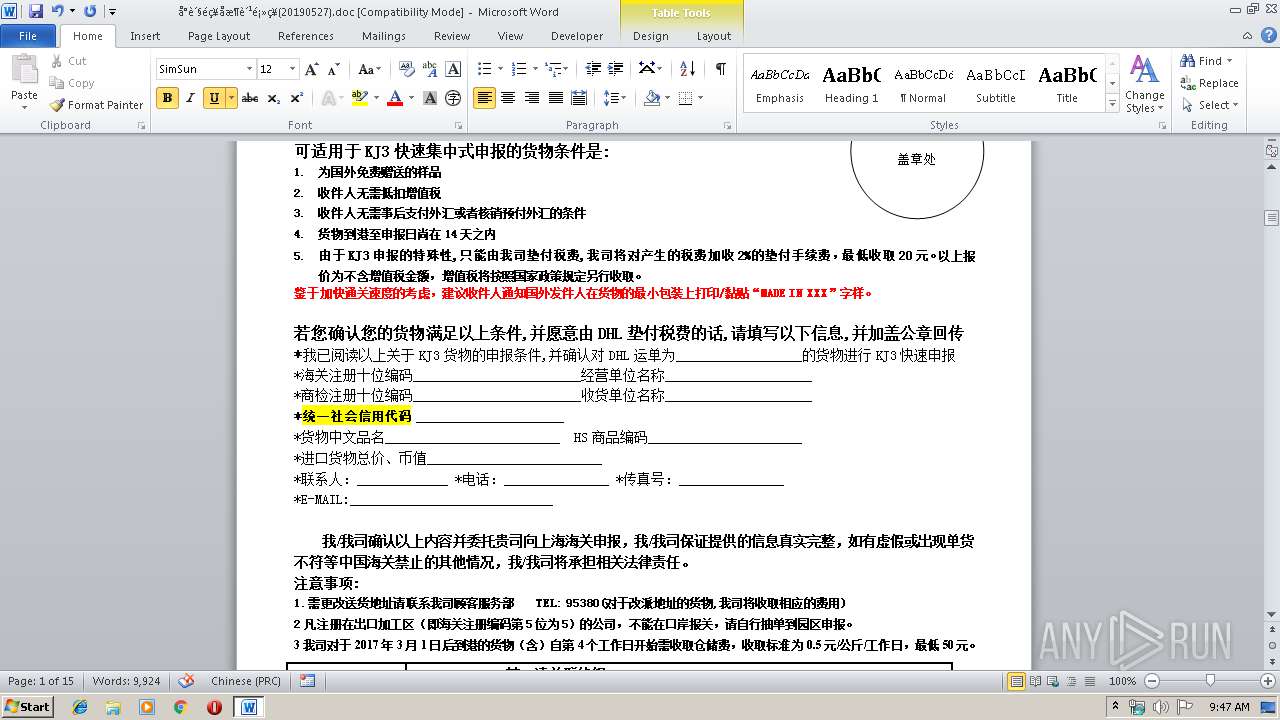
Task: Click the Character Border icon
Action: (453, 69)
